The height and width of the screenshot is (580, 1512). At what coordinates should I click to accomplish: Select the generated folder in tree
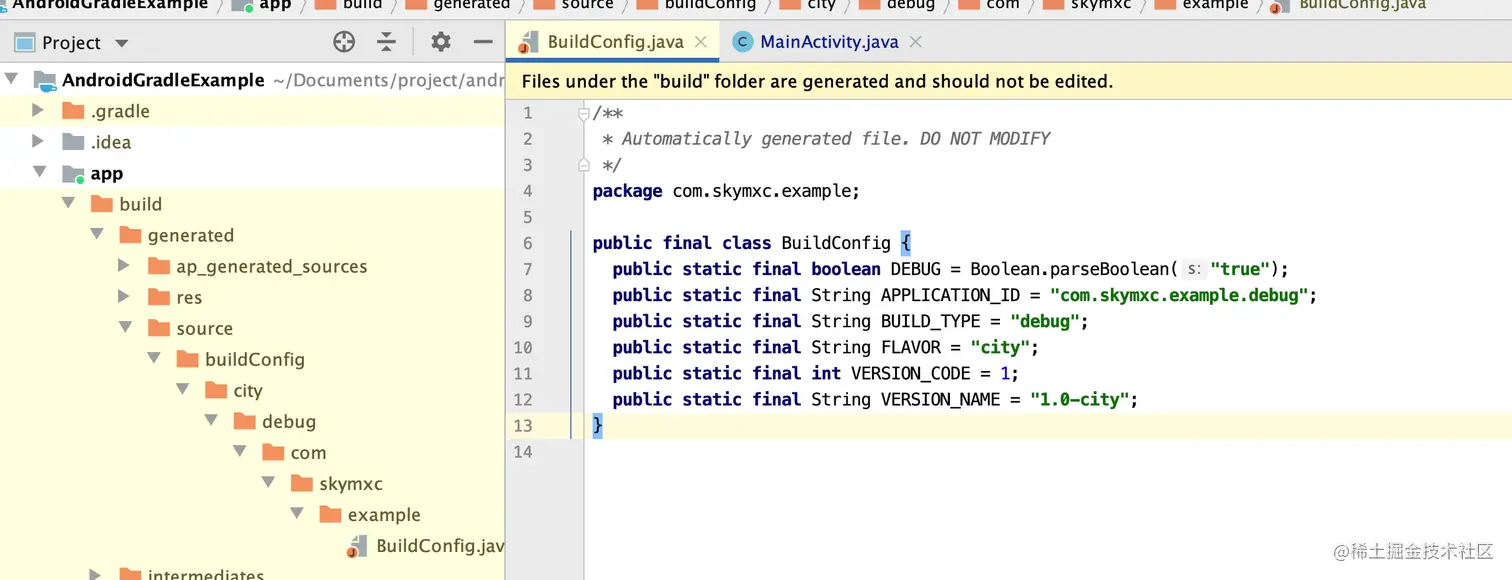tap(191, 235)
